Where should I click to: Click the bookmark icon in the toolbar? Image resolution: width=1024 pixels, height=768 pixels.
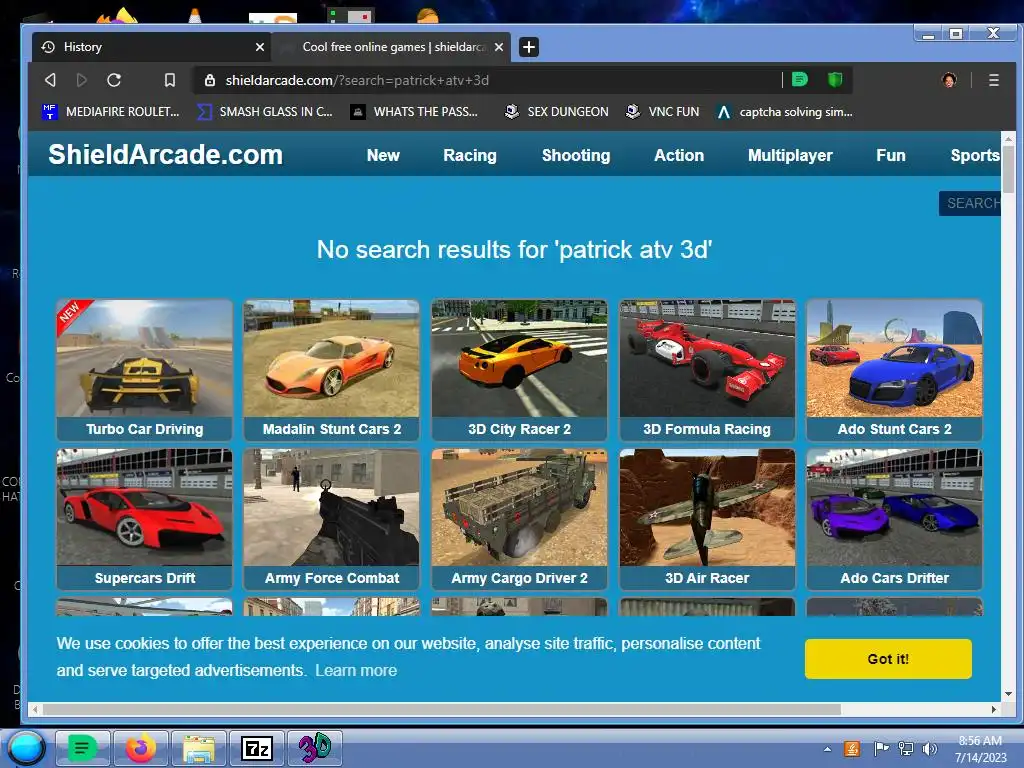tap(170, 80)
